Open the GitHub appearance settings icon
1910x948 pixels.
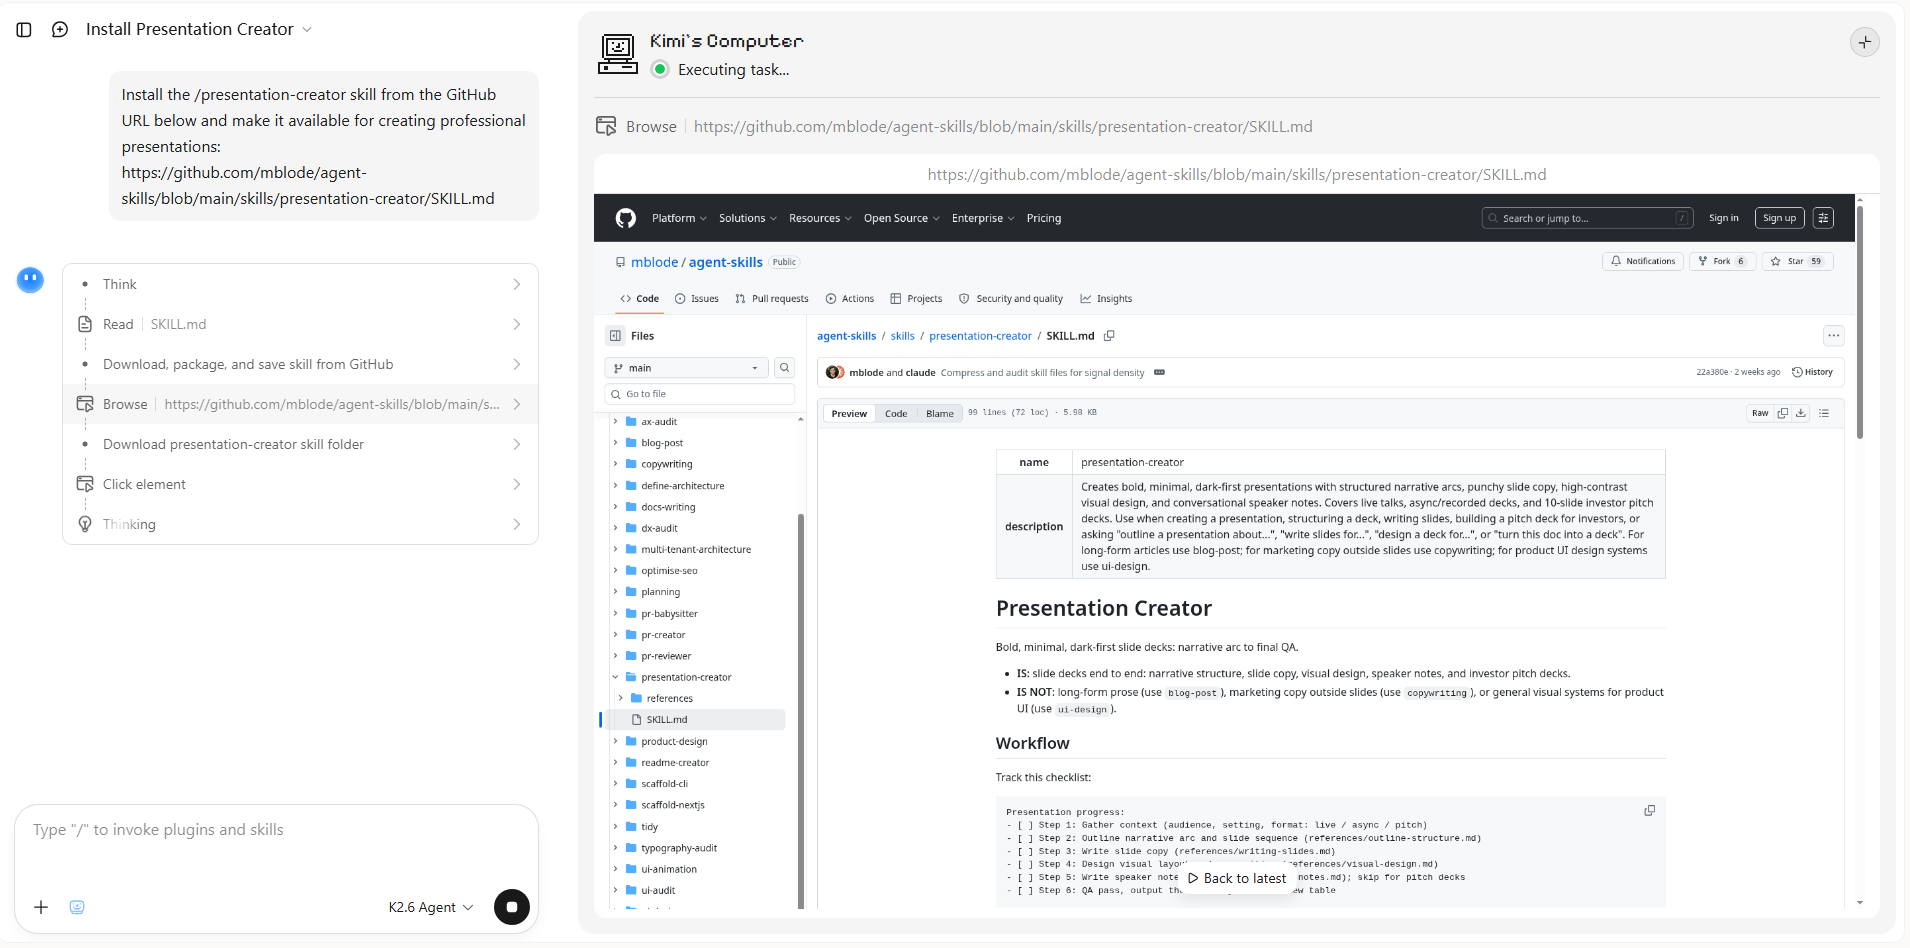(1823, 218)
